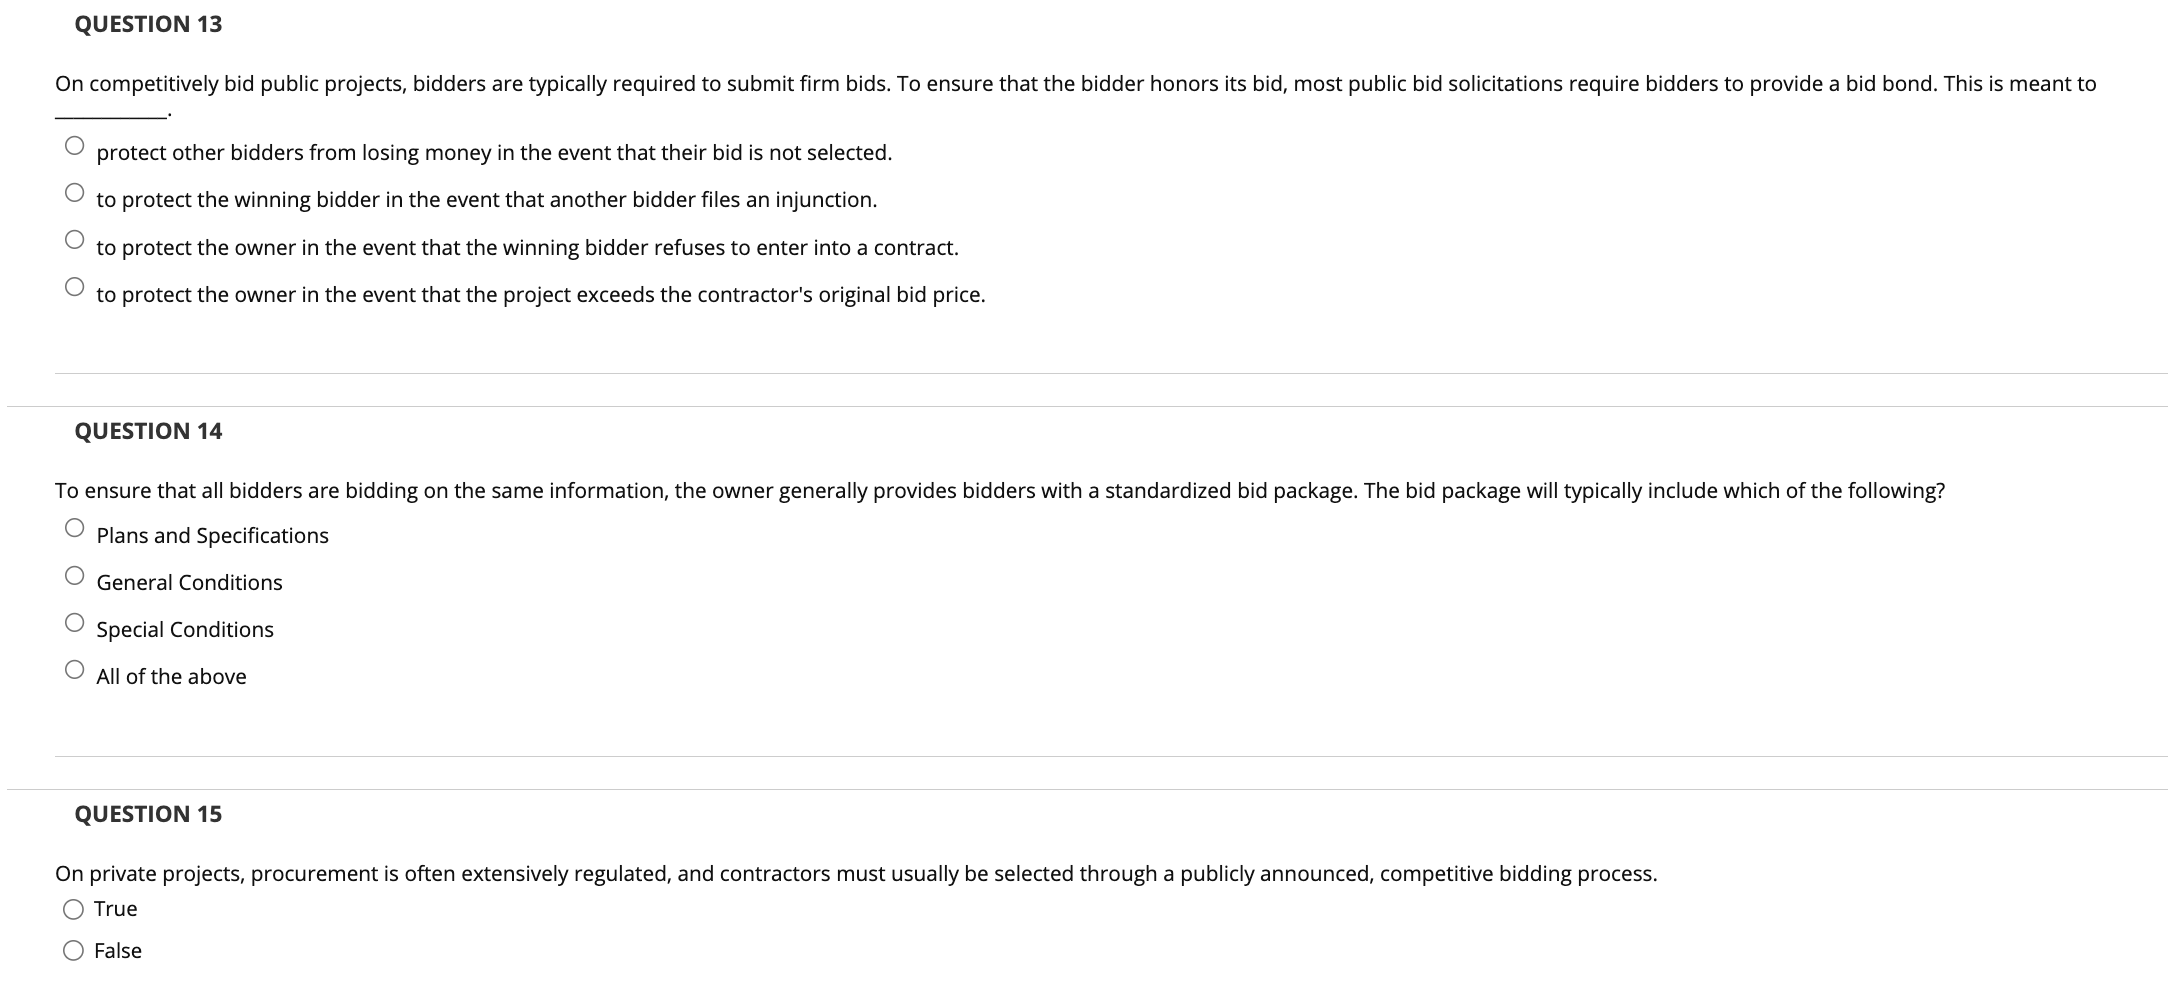Choose General Conditions radio button
Viewport: 2168px width, 988px height.
(74, 575)
